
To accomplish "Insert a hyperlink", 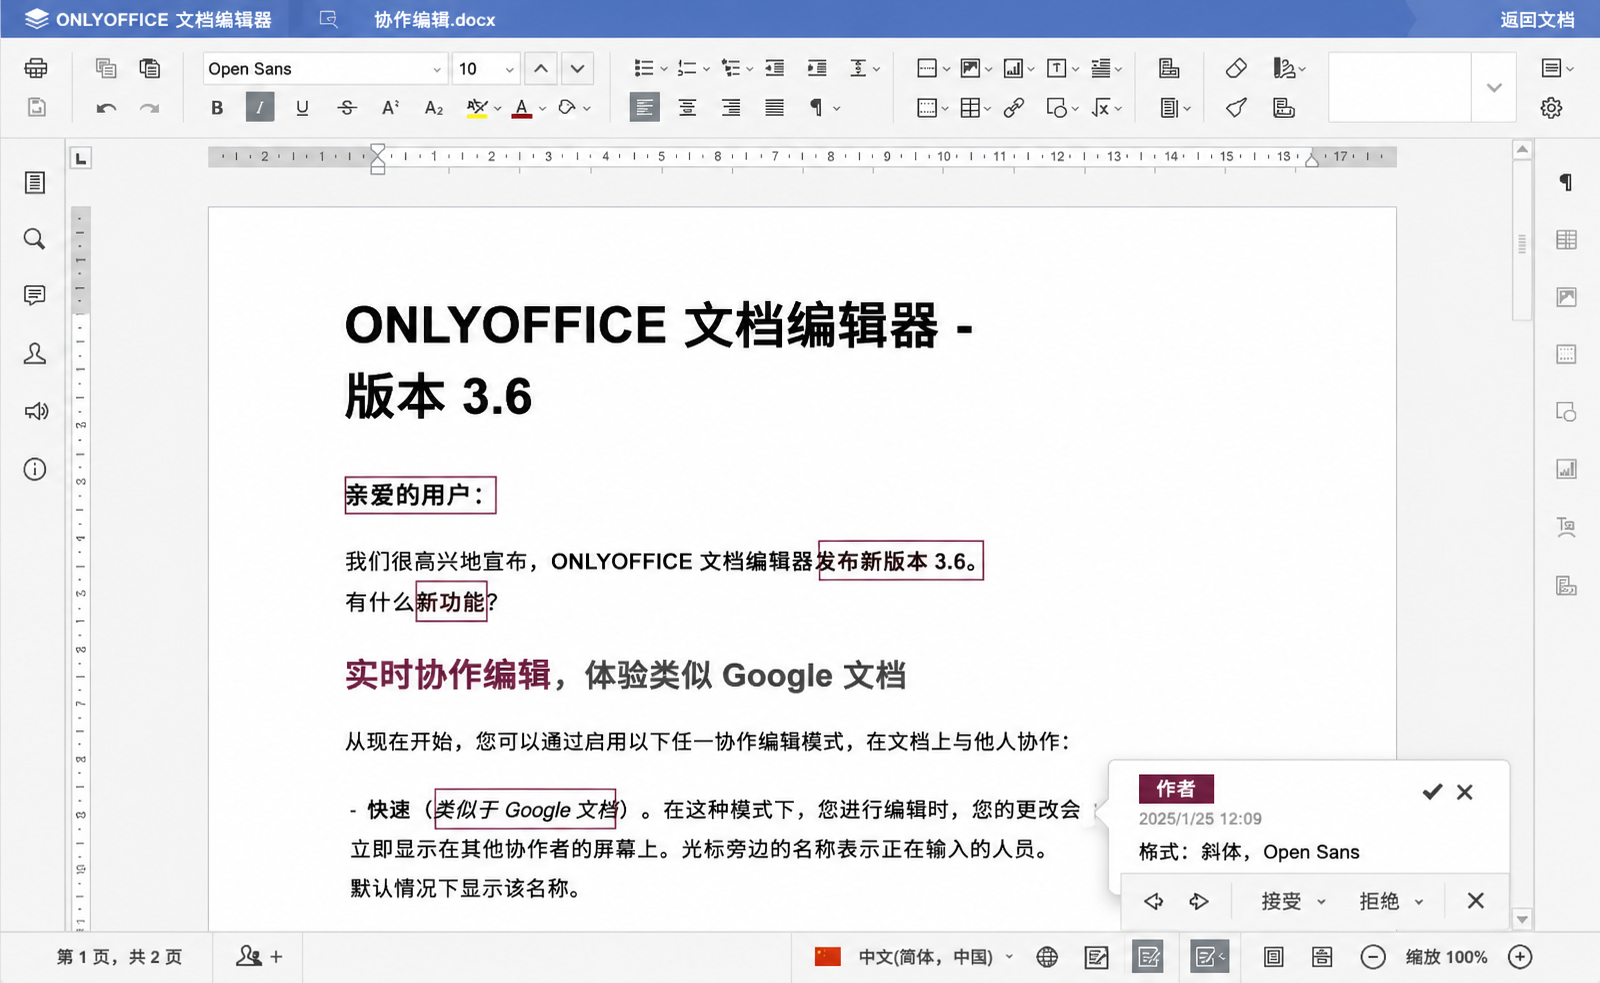I will tap(1014, 108).
